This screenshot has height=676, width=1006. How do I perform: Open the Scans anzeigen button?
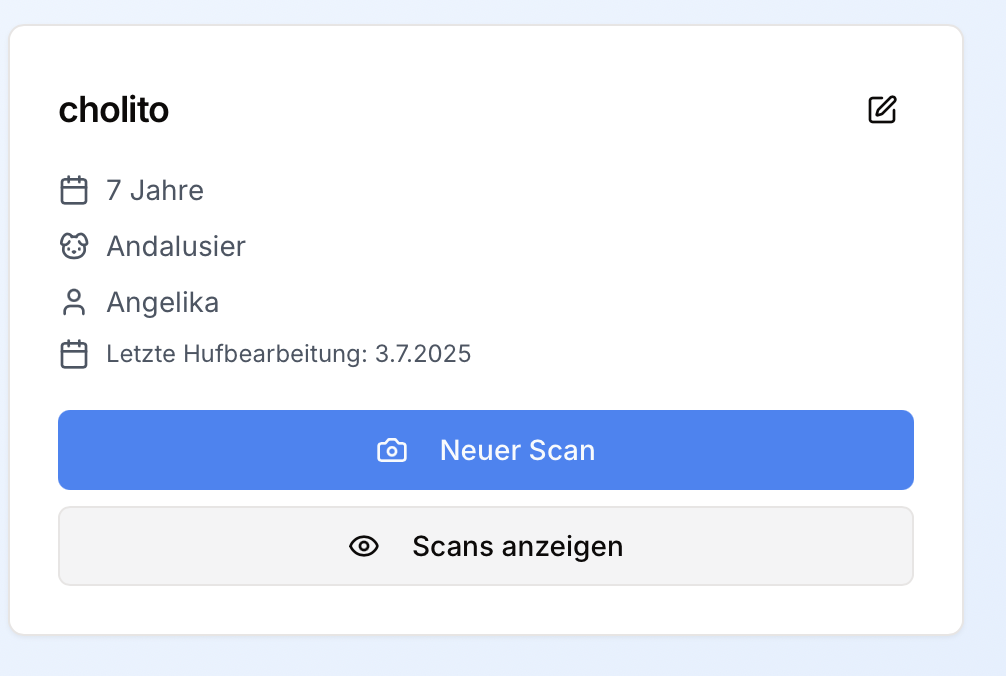(517, 546)
